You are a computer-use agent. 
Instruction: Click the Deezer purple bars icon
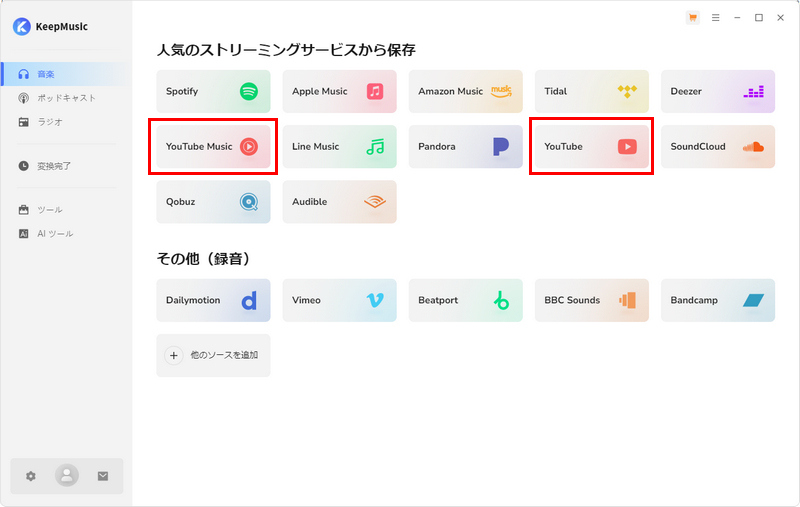(754, 92)
